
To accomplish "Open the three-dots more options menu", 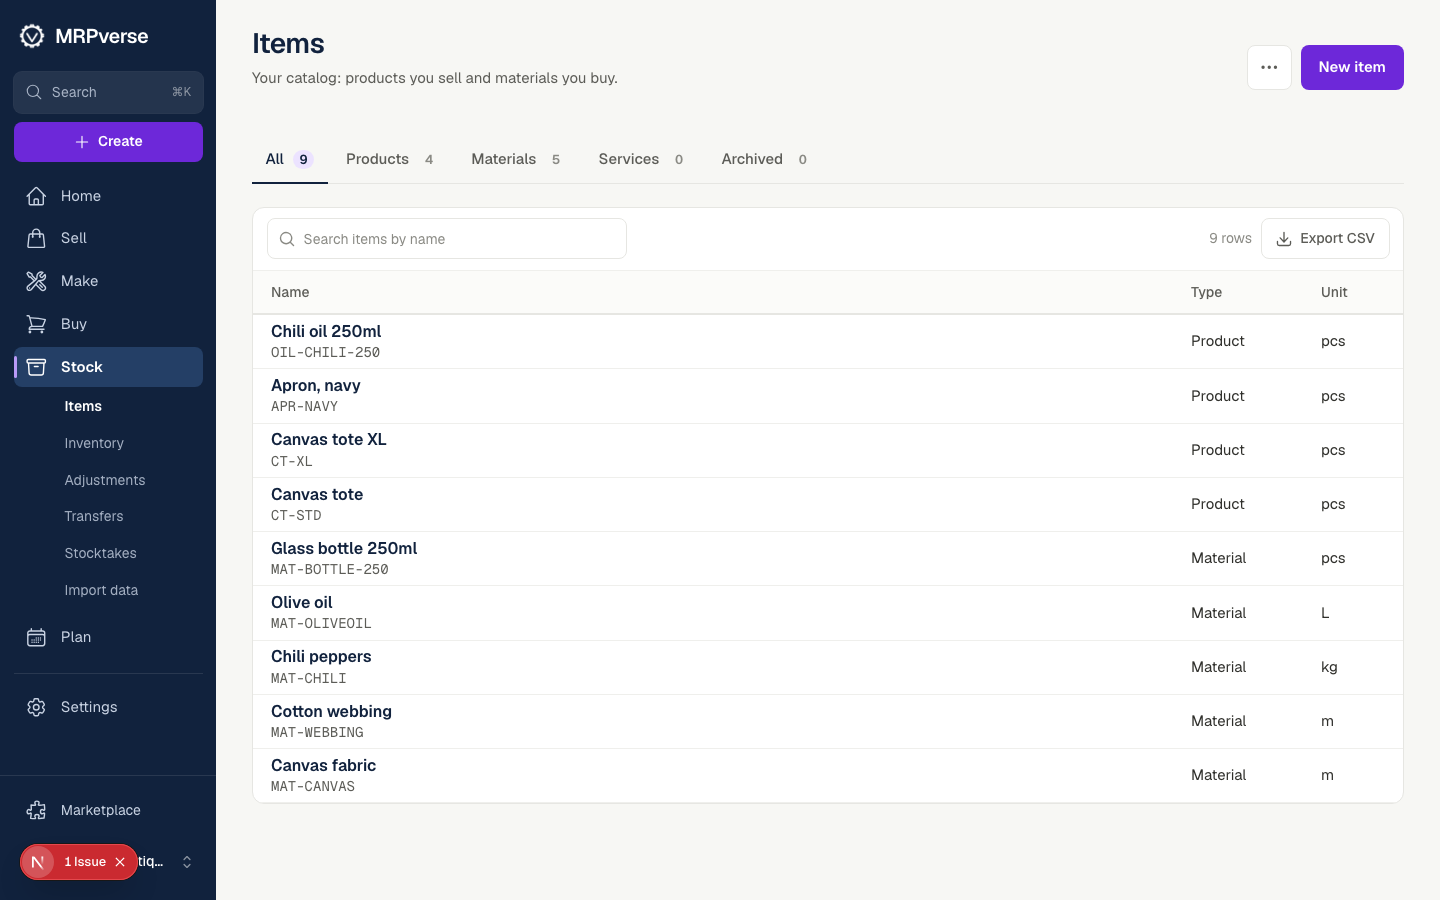I will (1269, 67).
